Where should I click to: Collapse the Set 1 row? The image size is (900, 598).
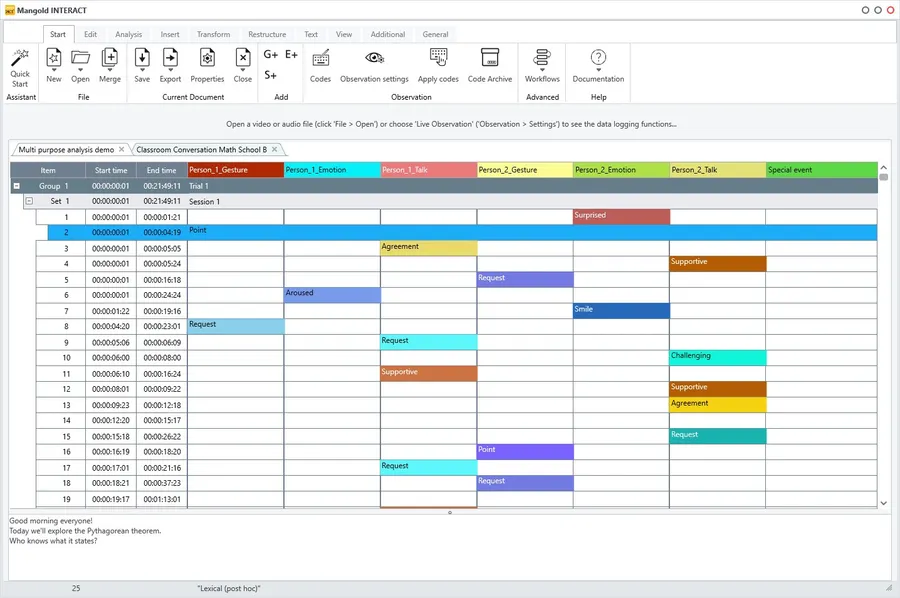coord(29,201)
